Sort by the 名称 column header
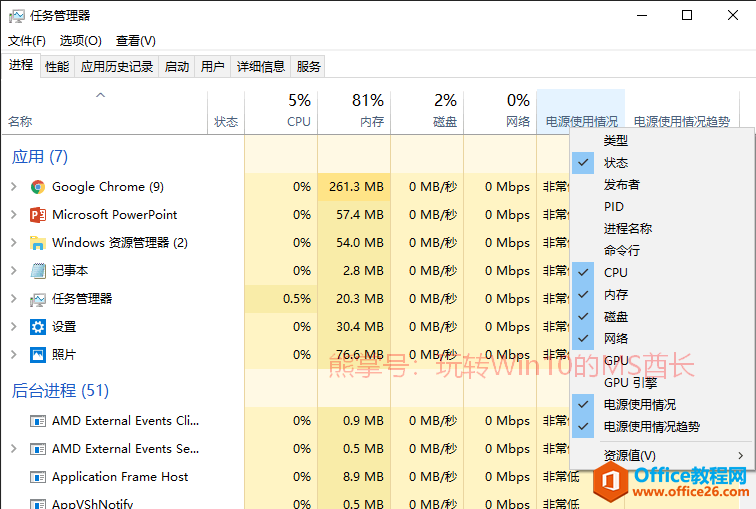The width and height of the screenshot is (756, 509). [20, 122]
